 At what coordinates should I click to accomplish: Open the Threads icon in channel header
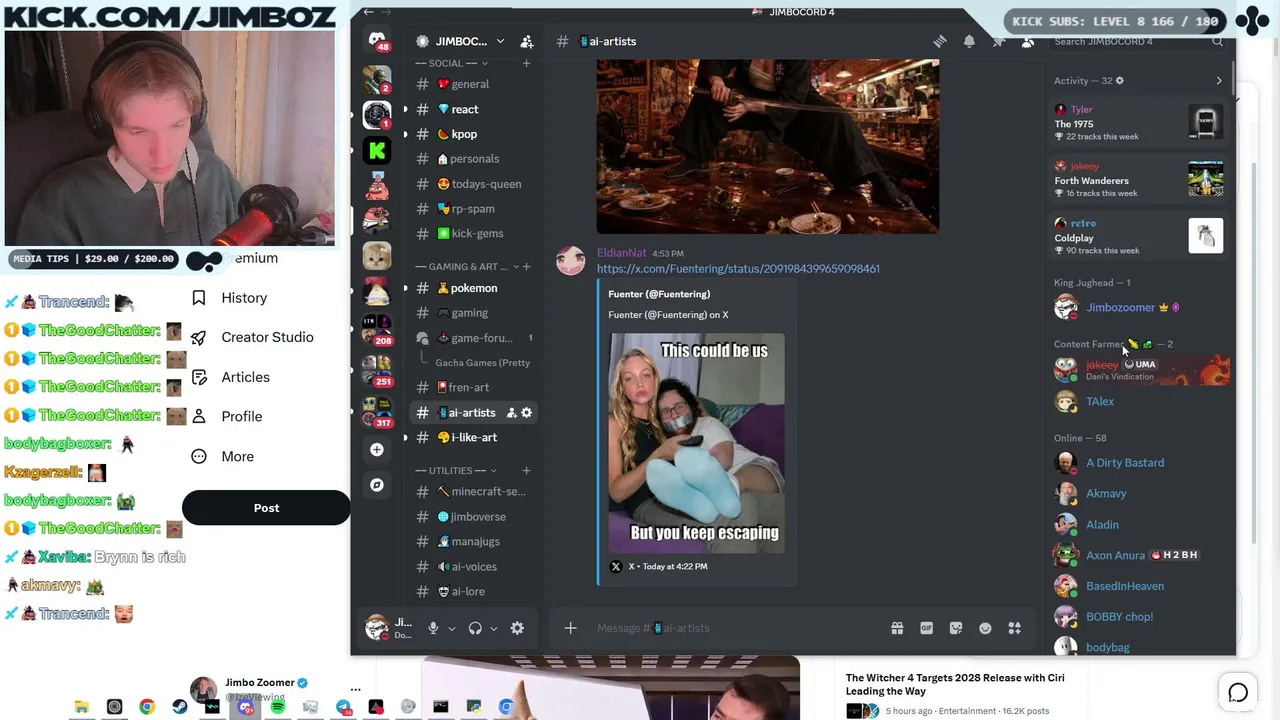tap(940, 41)
